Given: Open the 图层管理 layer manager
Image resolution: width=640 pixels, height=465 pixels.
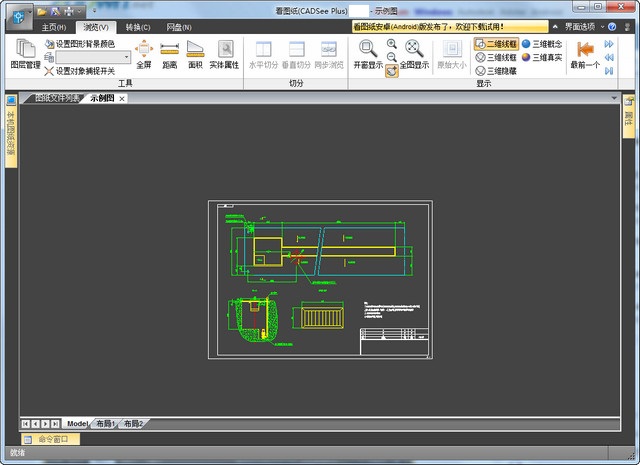Looking at the screenshot, I should 26,54.
